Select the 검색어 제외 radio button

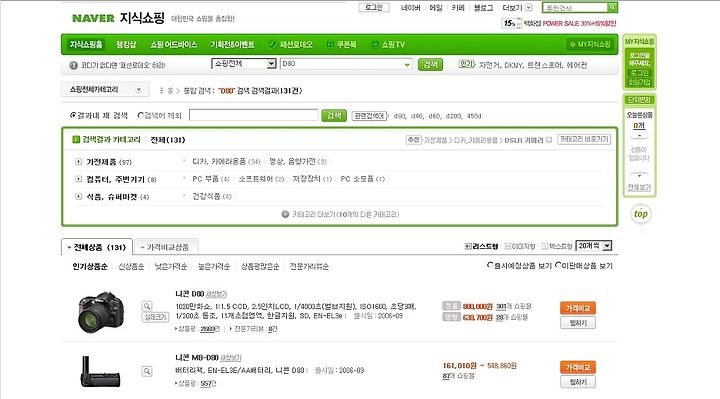pos(141,115)
